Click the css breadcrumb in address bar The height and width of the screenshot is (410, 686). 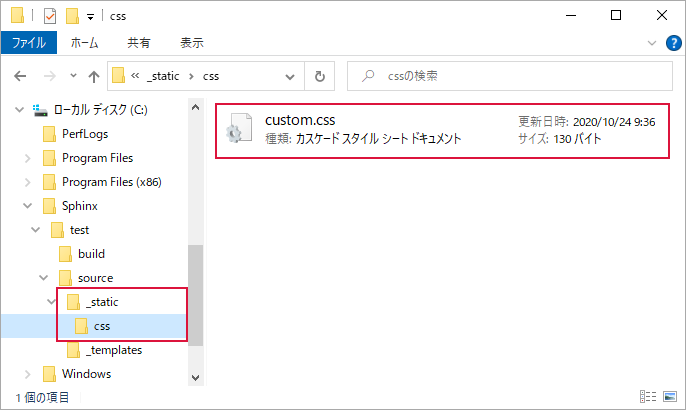[x=210, y=76]
